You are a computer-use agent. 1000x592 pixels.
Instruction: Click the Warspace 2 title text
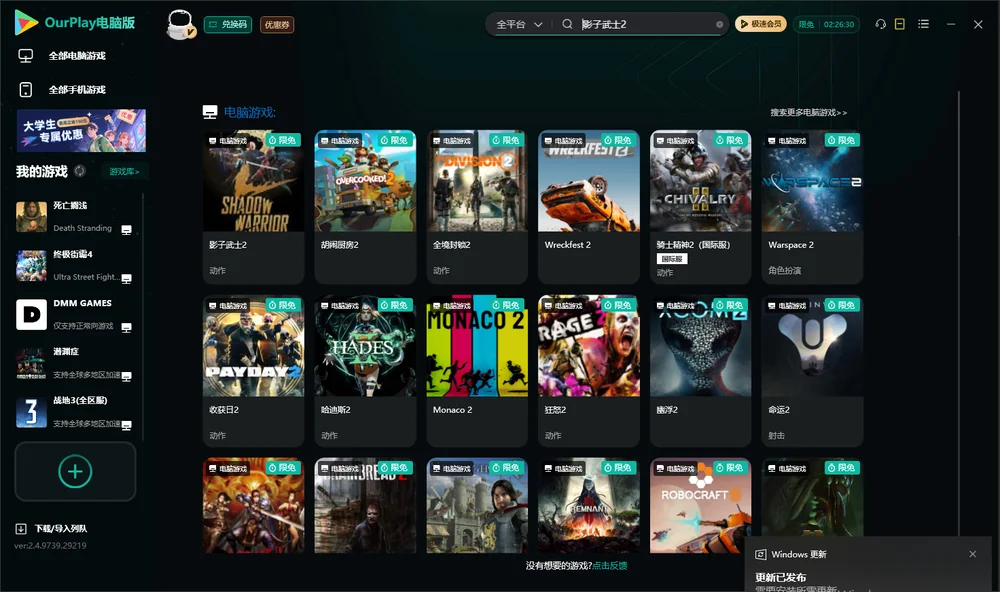791,245
